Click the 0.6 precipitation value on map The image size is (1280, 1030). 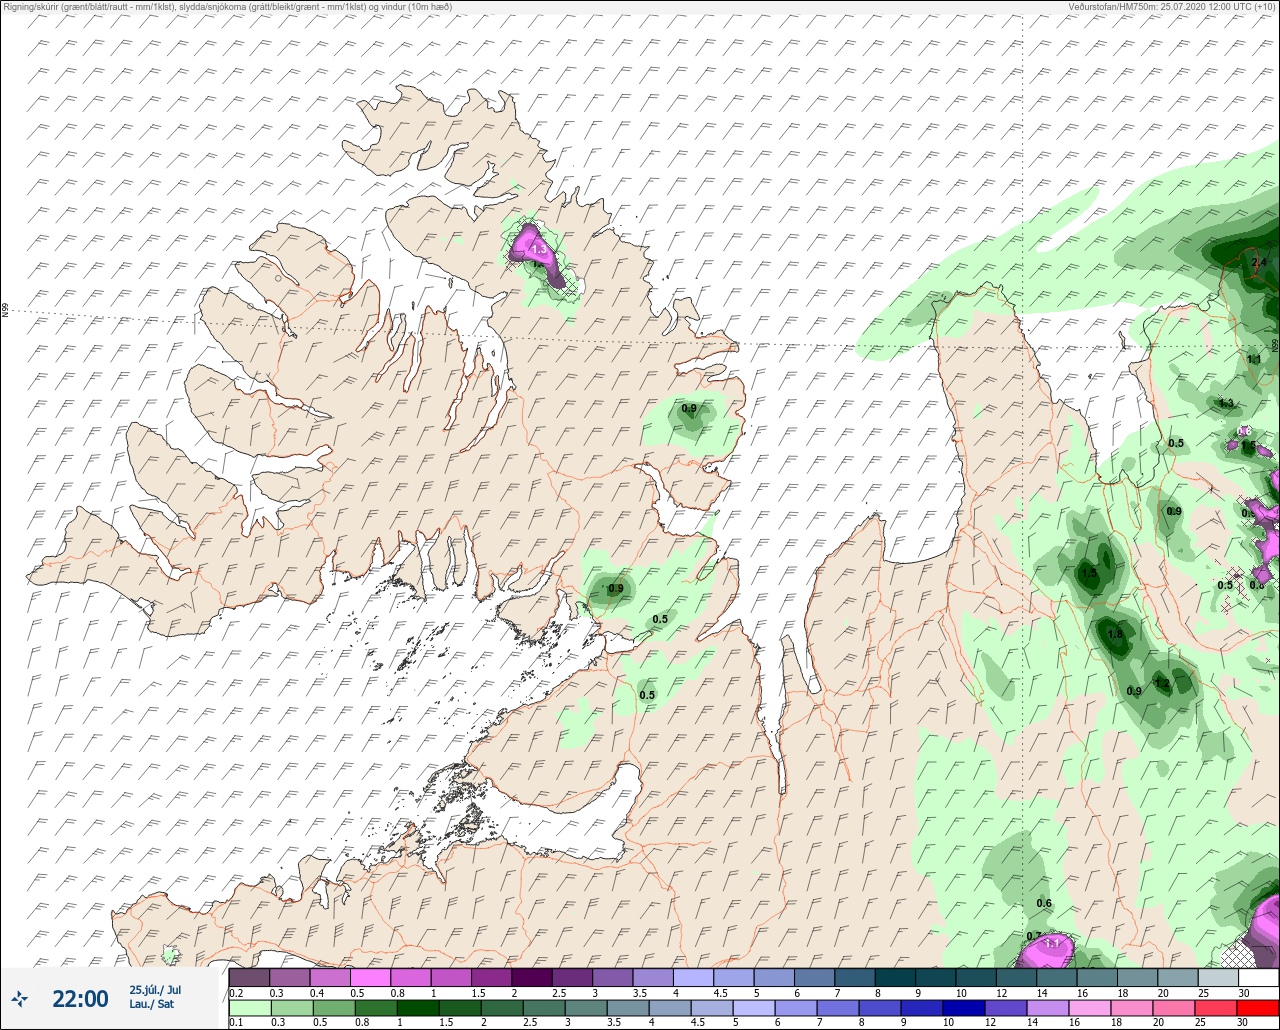coord(1044,903)
